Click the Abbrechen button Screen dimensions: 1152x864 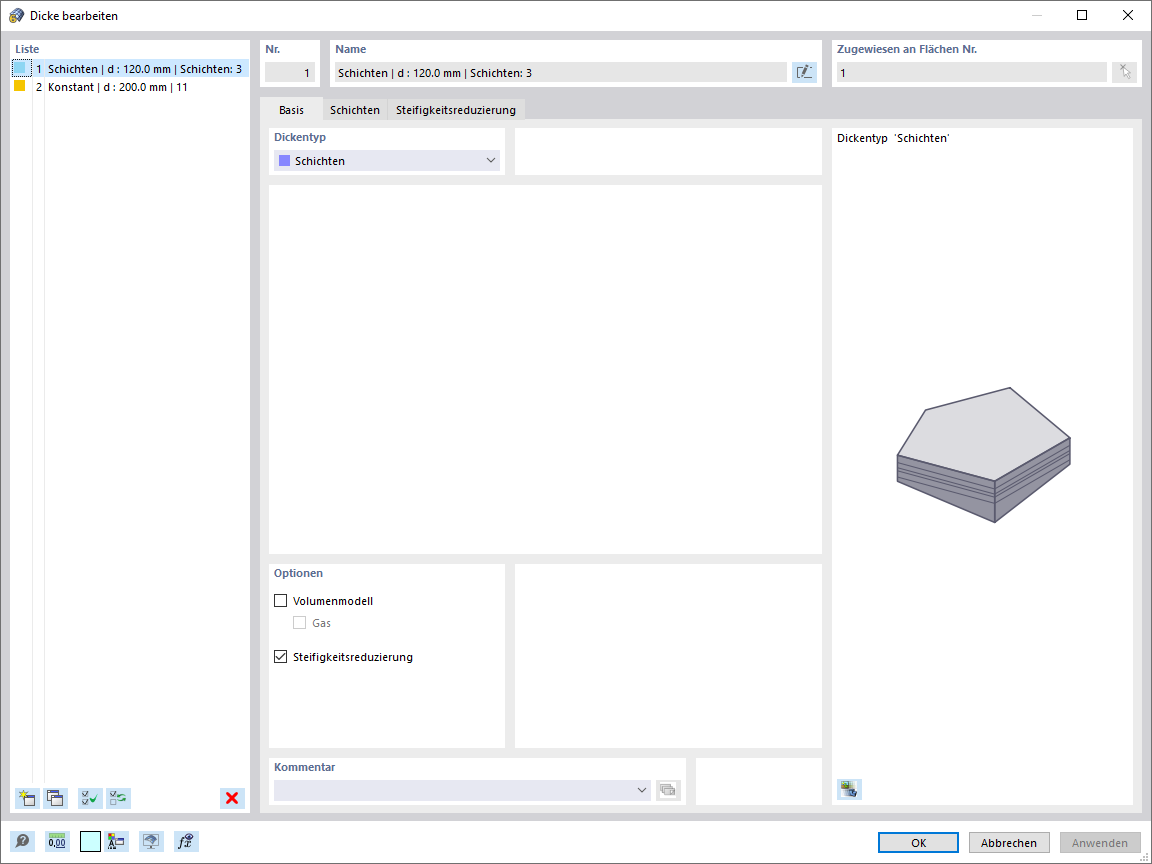[x=1009, y=843]
